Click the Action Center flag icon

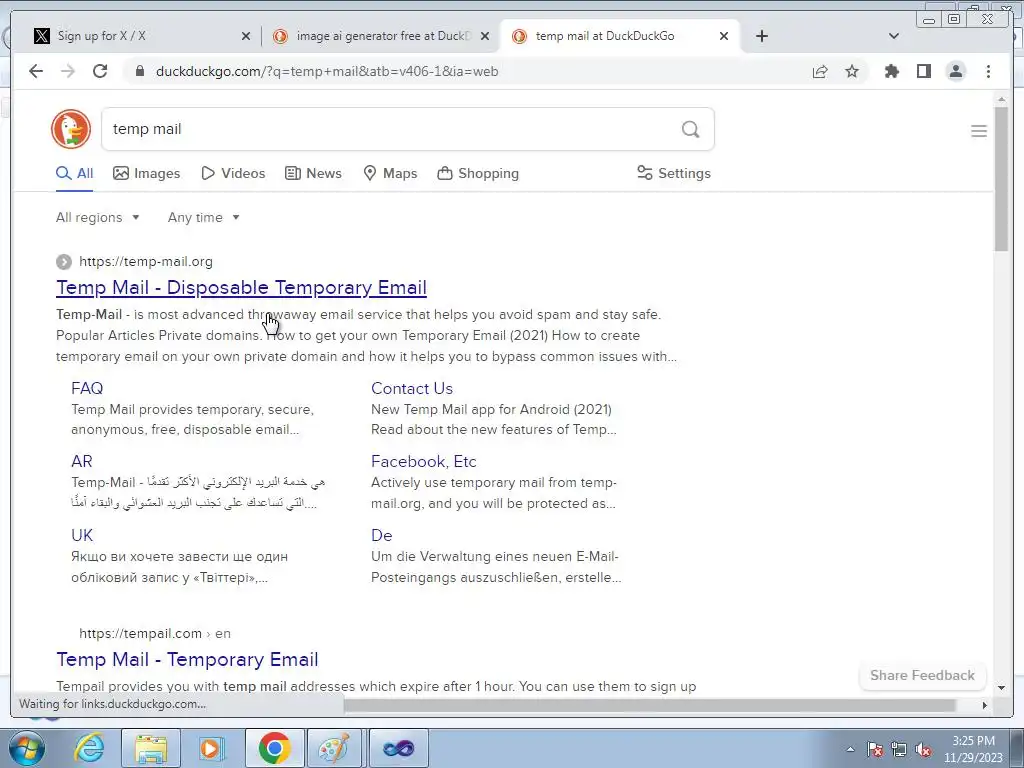tap(875, 749)
